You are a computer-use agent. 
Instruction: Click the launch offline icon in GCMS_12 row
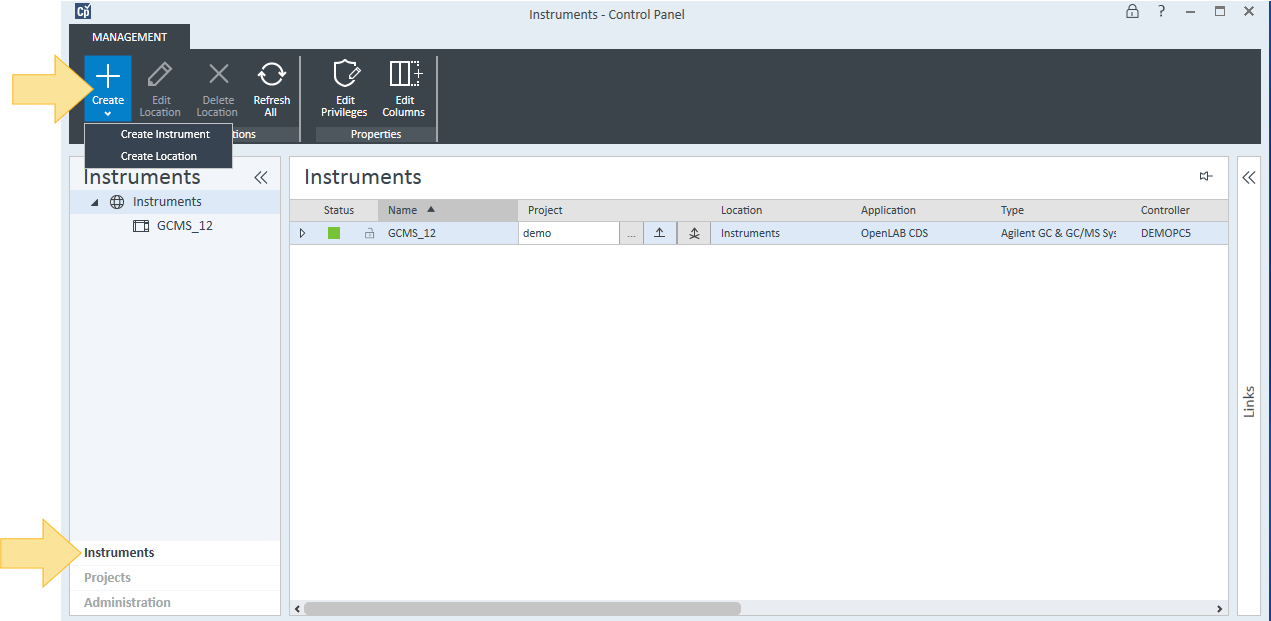pyautogui.click(x=694, y=233)
